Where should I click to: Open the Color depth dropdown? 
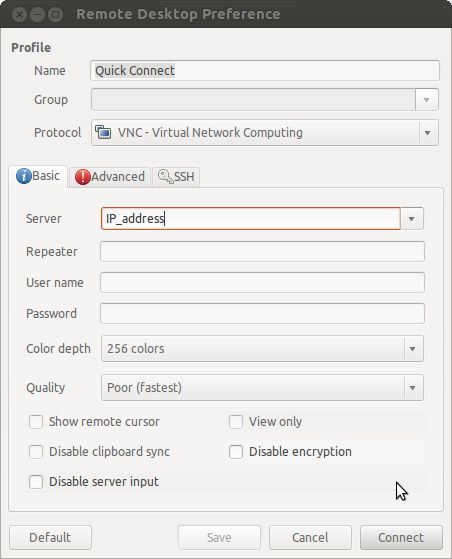pyautogui.click(x=262, y=348)
